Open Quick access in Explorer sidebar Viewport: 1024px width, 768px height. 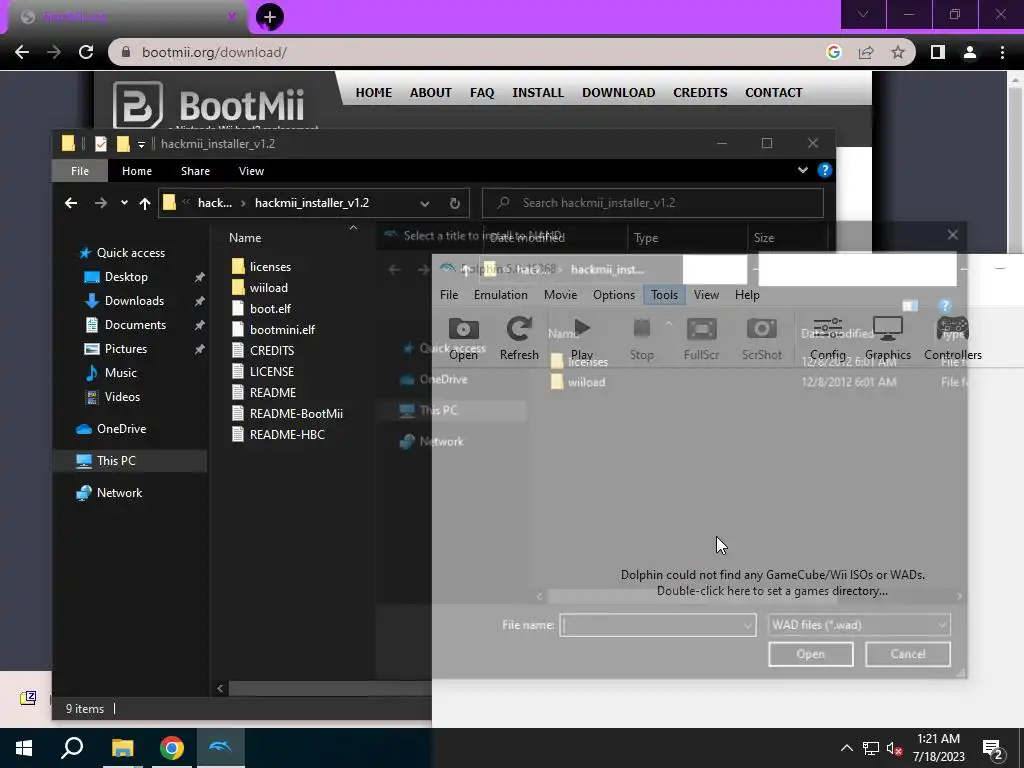122,253
